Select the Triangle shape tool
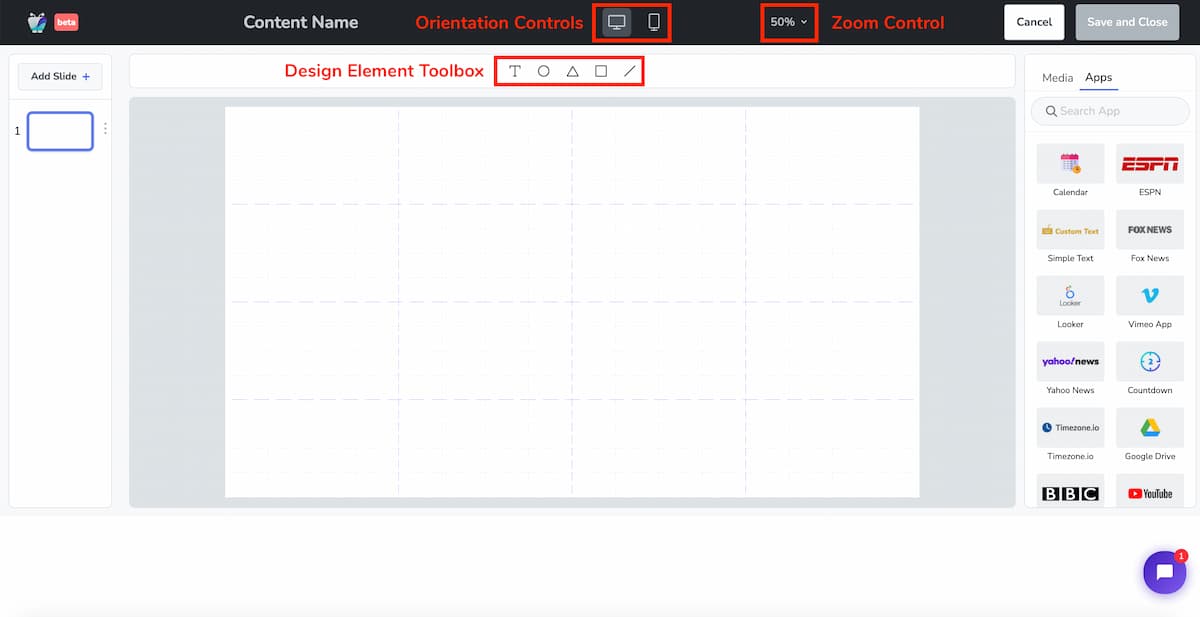 572,71
